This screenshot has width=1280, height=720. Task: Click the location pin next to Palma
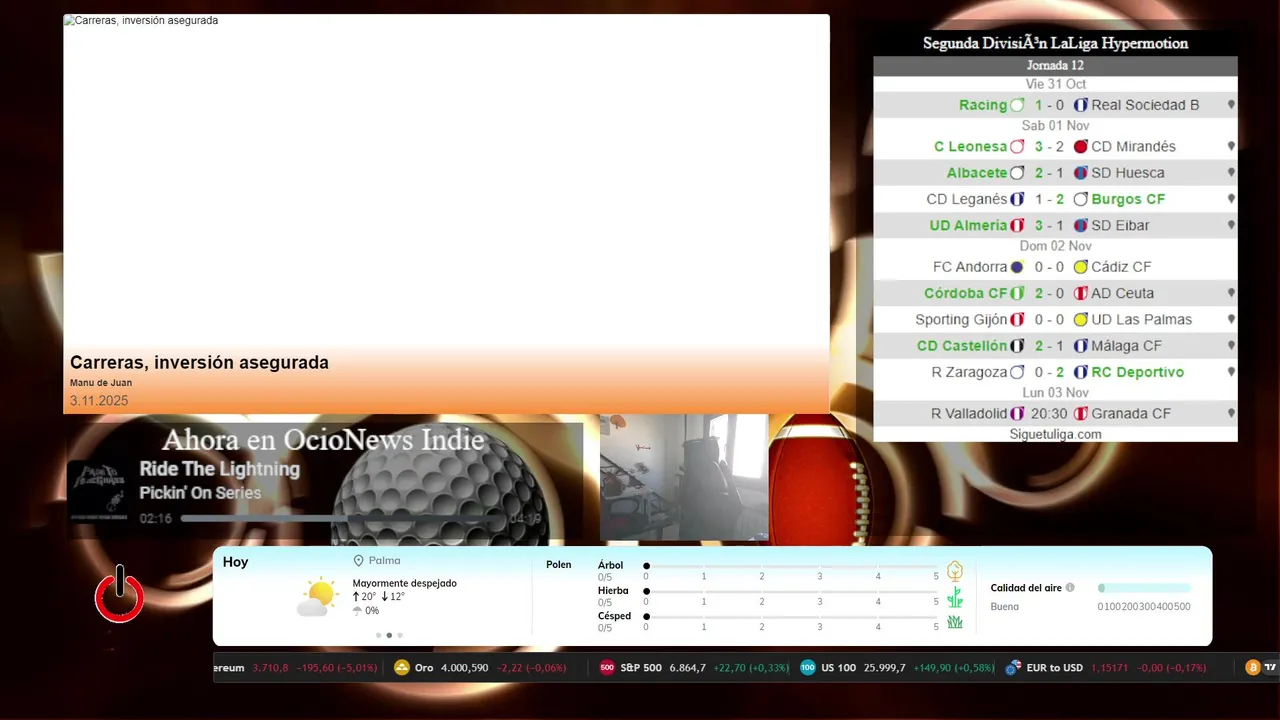tap(359, 561)
